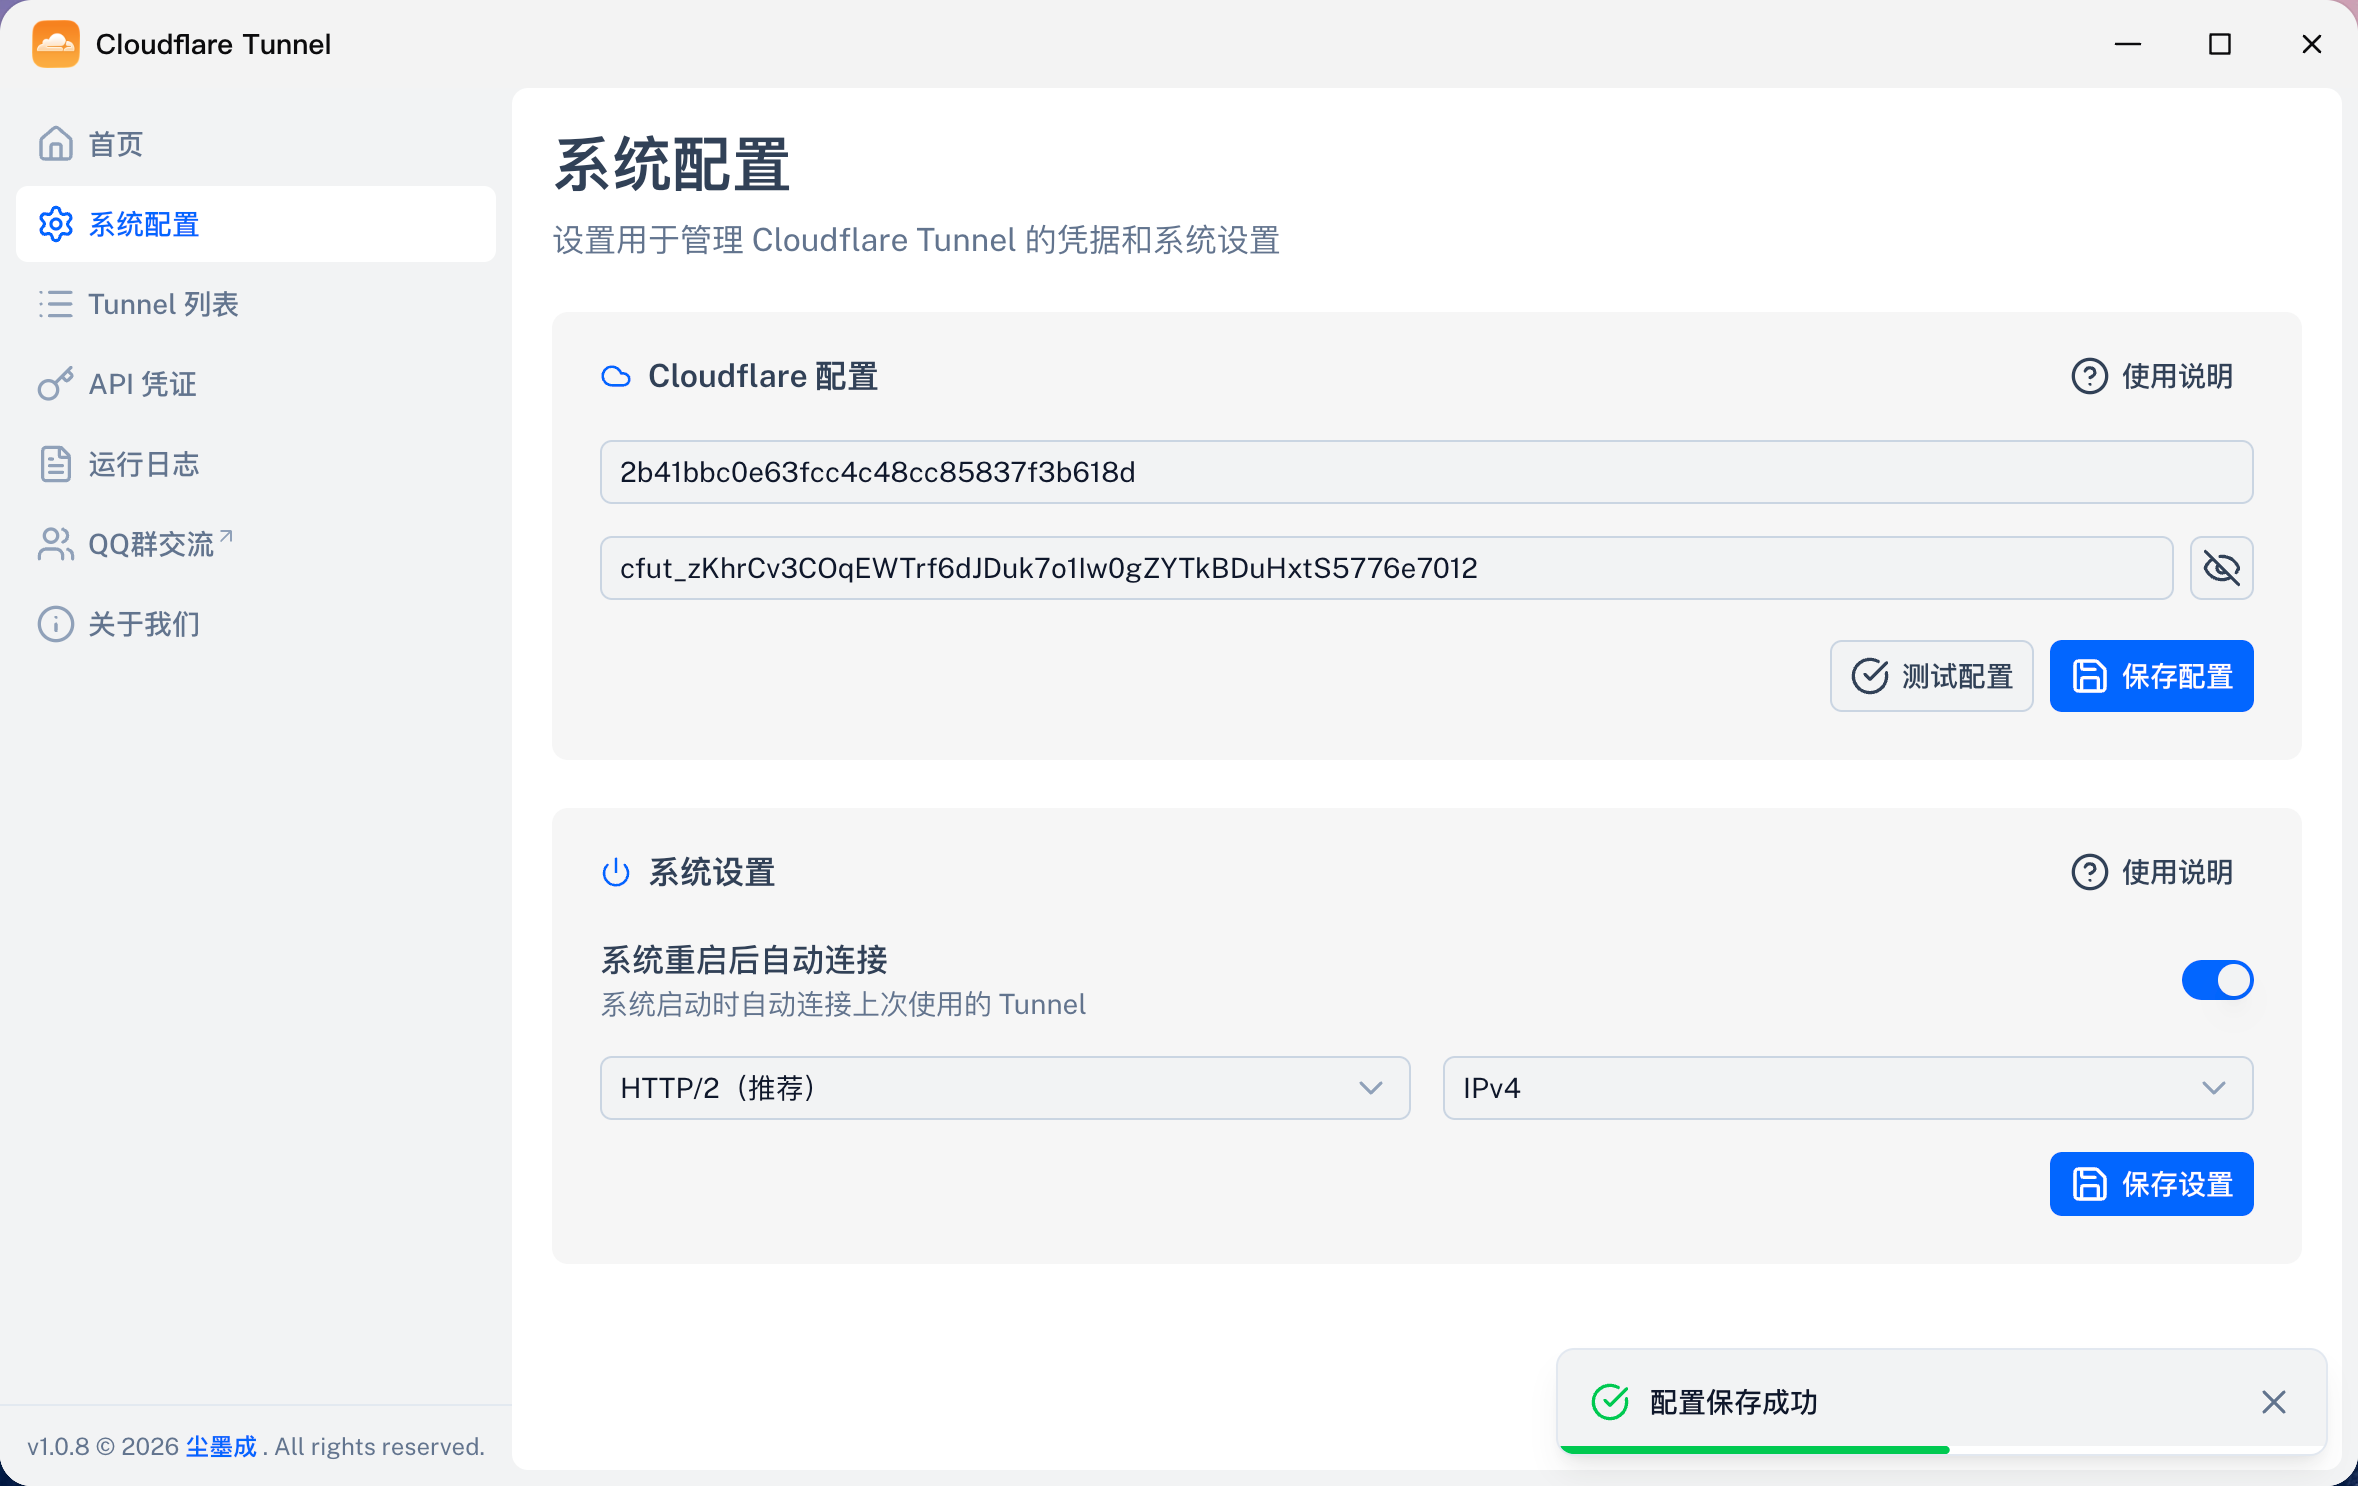Open the 尘墨成 author link in footer
This screenshot has width=2358, height=1486.
pyautogui.click(x=221, y=1446)
